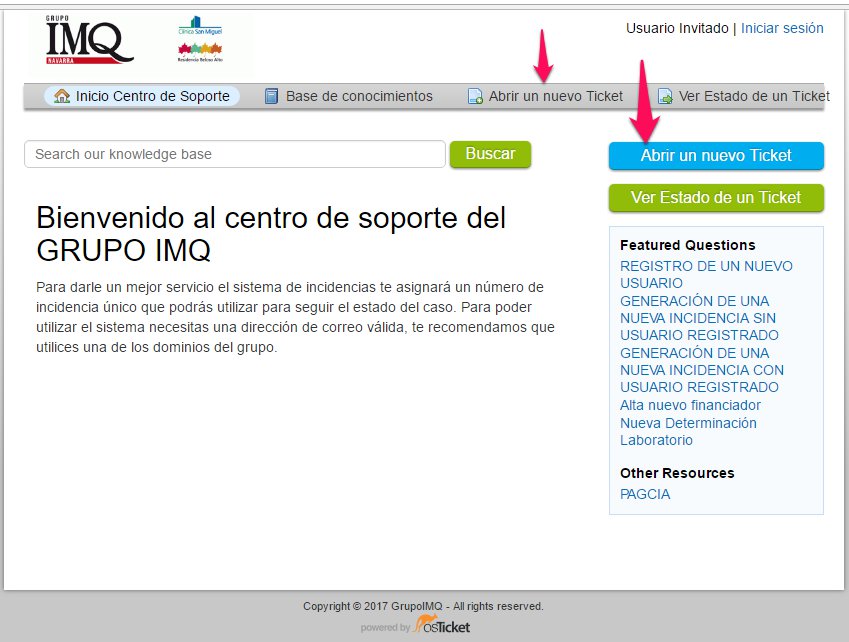Click the ticket status icon in navigation bar

tap(665, 97)
